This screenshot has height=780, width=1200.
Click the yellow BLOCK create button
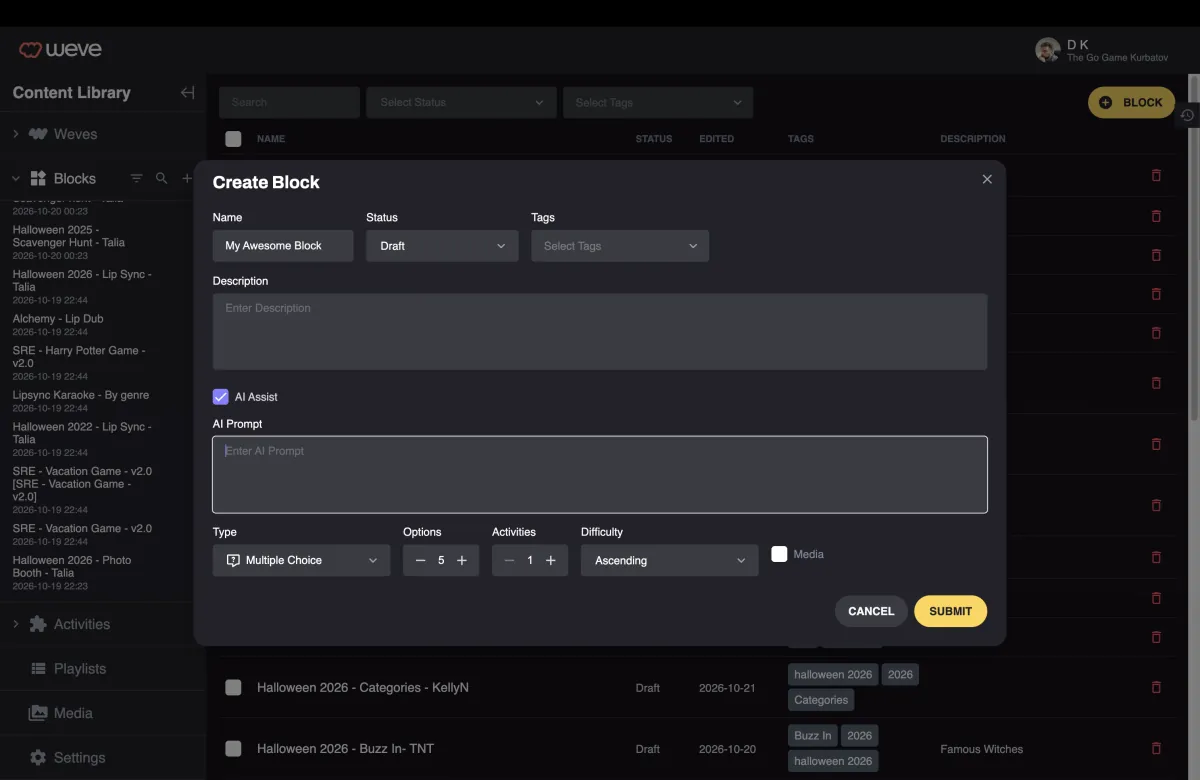(x=1131, y=102)
